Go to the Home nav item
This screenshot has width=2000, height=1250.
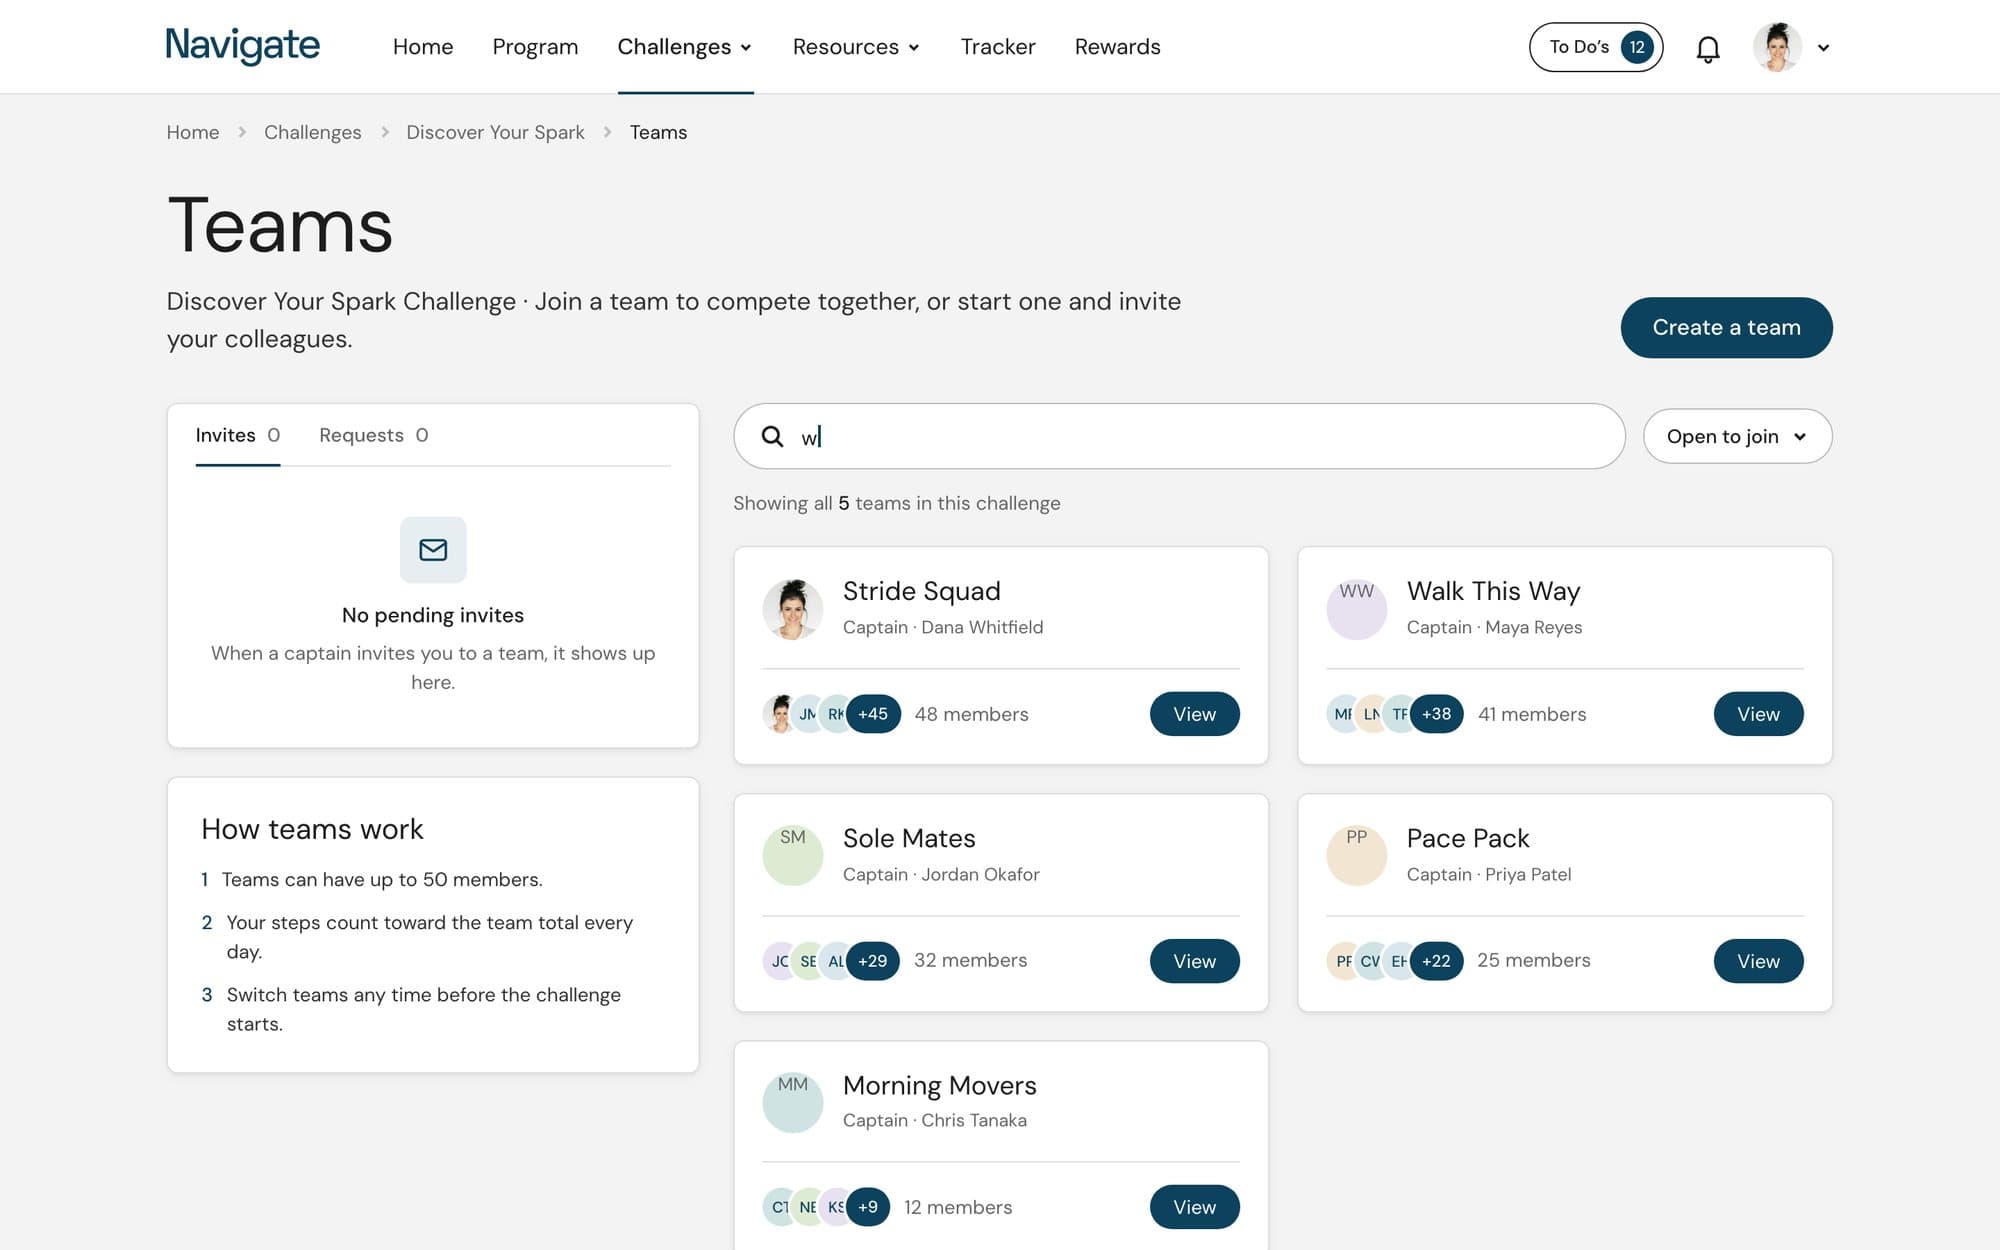423,47
